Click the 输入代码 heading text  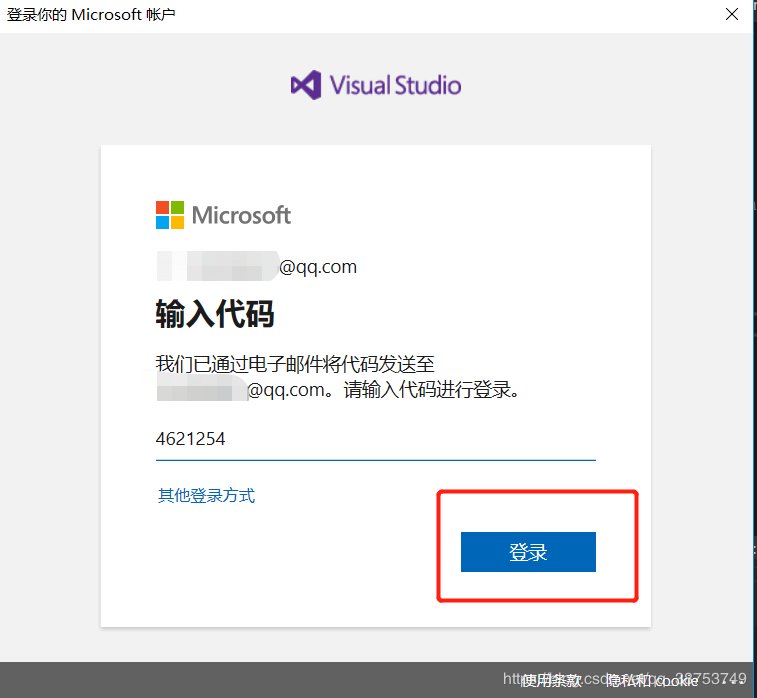click(215, 314)
